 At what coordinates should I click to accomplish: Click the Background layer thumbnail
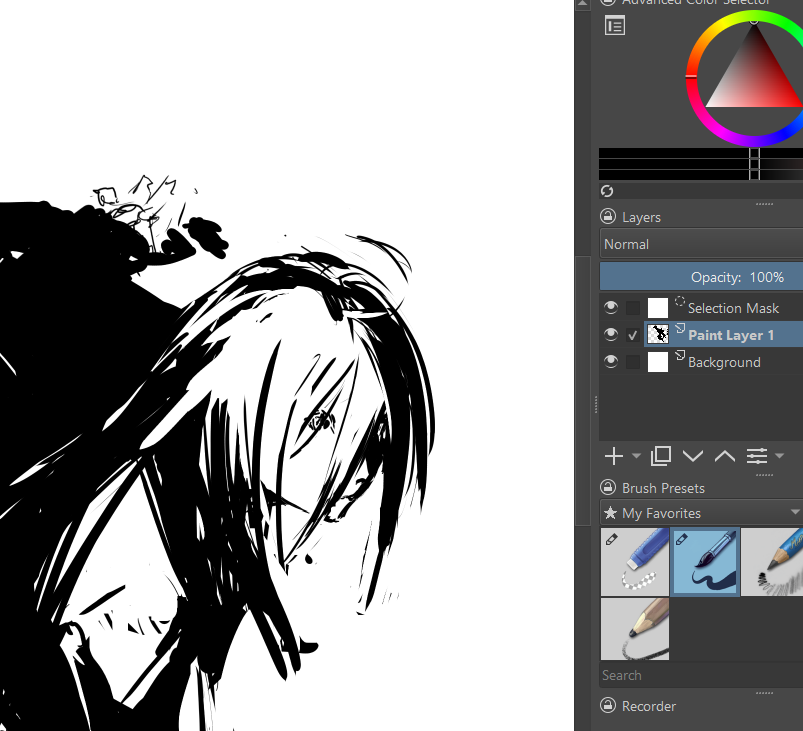(x=658, y=362)
